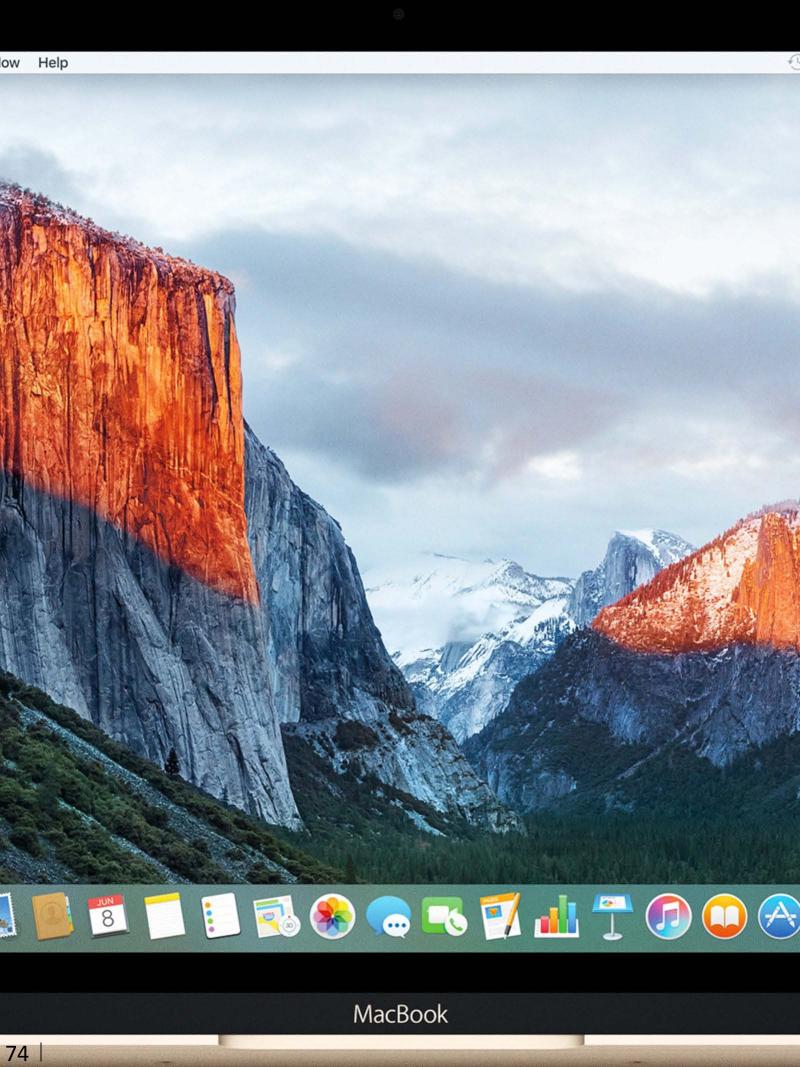This screenshot has height=1067, width=800.
Task: Launch Numbers spreadsheet app
Action: click(x=556, y=916)
